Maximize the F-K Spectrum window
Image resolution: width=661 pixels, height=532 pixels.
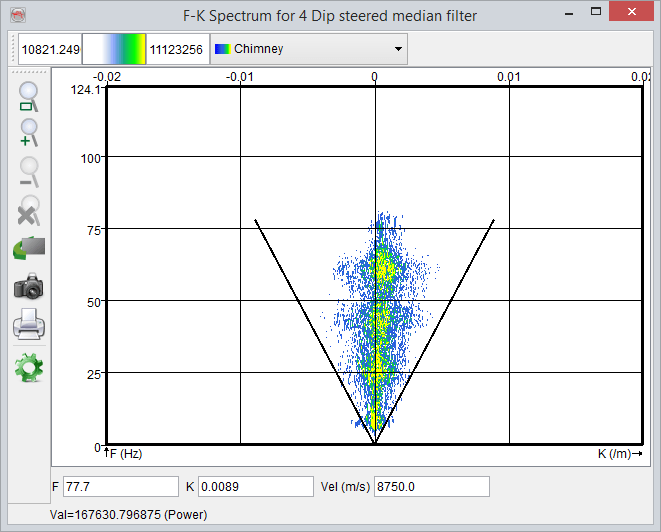pos(596,13)
